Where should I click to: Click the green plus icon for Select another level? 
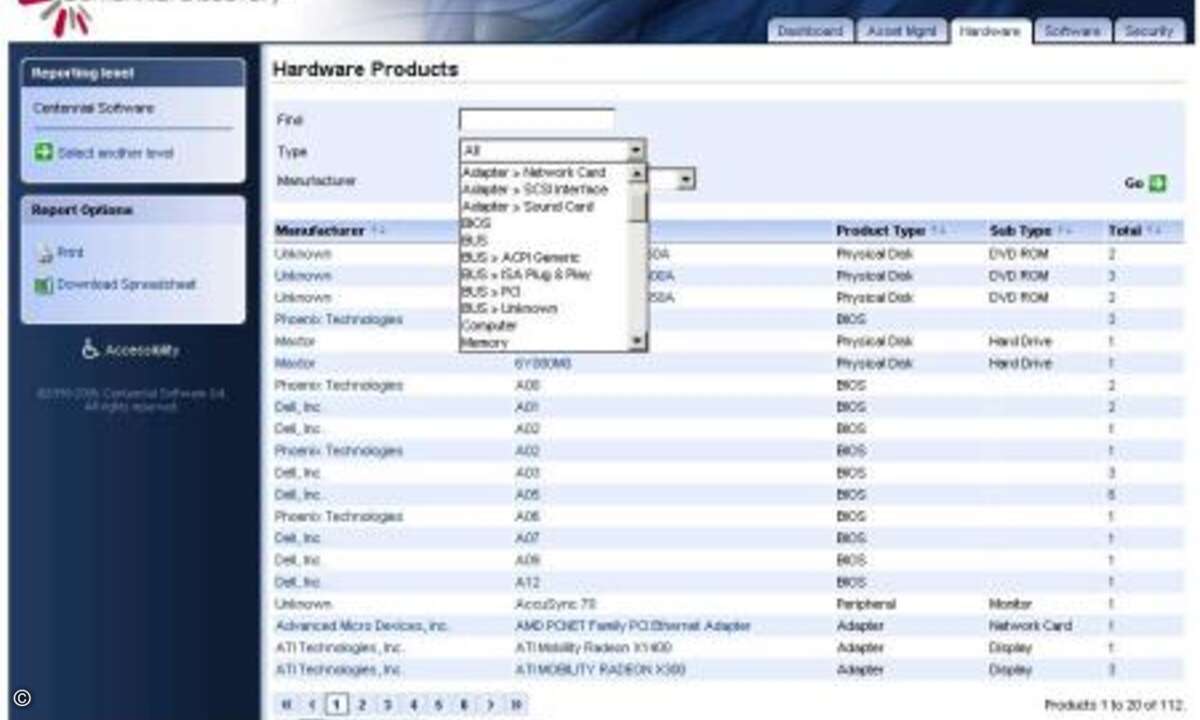[43, 153]
